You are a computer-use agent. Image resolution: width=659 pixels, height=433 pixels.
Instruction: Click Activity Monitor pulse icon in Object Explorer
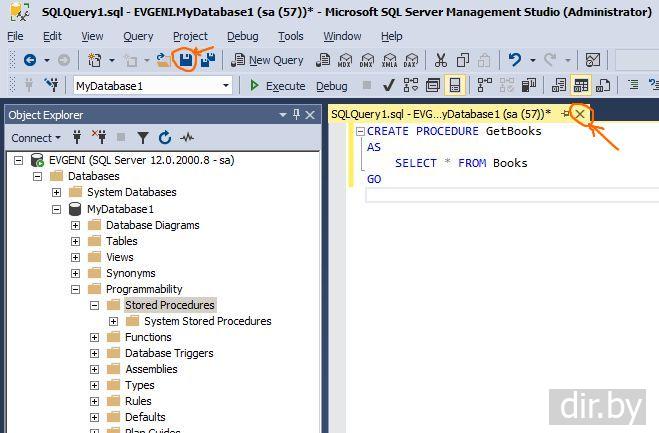[187, 137]
